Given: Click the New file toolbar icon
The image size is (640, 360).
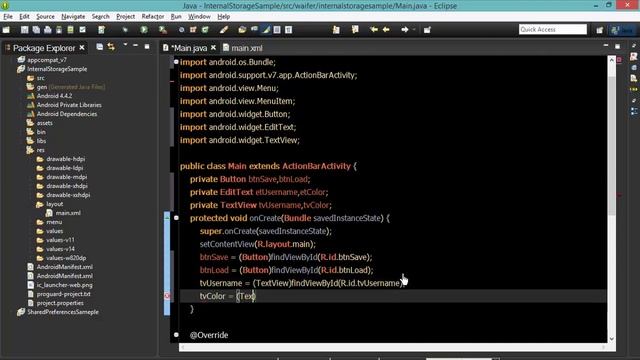Looking at the screenshot, I should coord(6,30).
